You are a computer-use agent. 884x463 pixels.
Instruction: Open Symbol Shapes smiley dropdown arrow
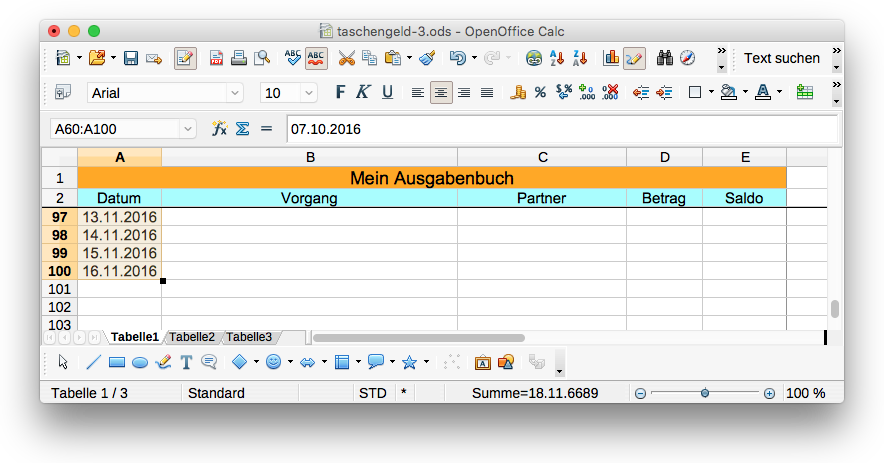click(290, 362)
